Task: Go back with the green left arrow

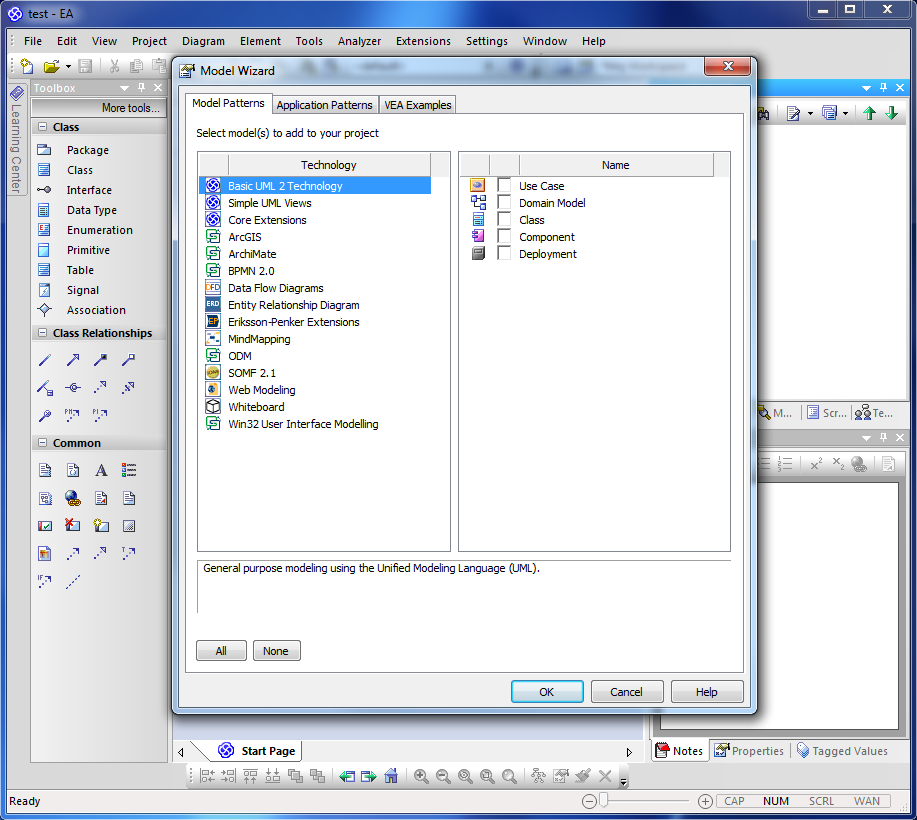Action: [347, 776]
